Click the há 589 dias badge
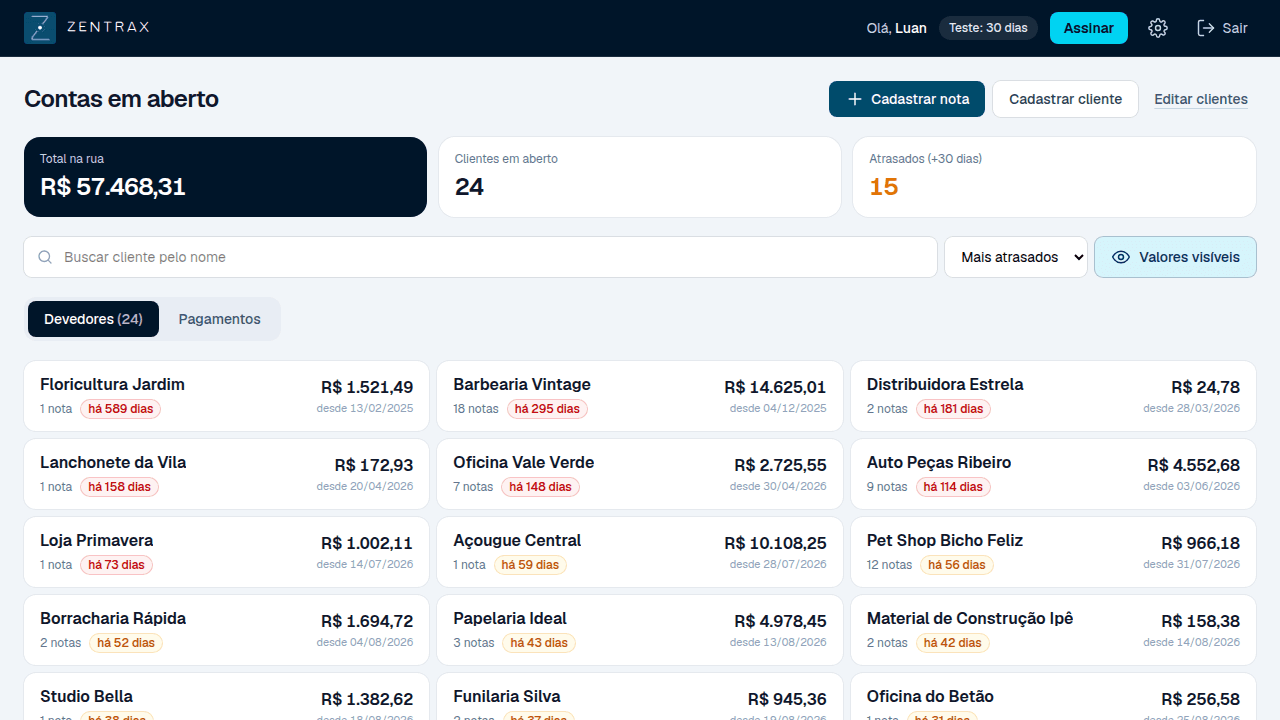Image resolution: width=1280 pixels, height=720 pixels. click(121, 409)
